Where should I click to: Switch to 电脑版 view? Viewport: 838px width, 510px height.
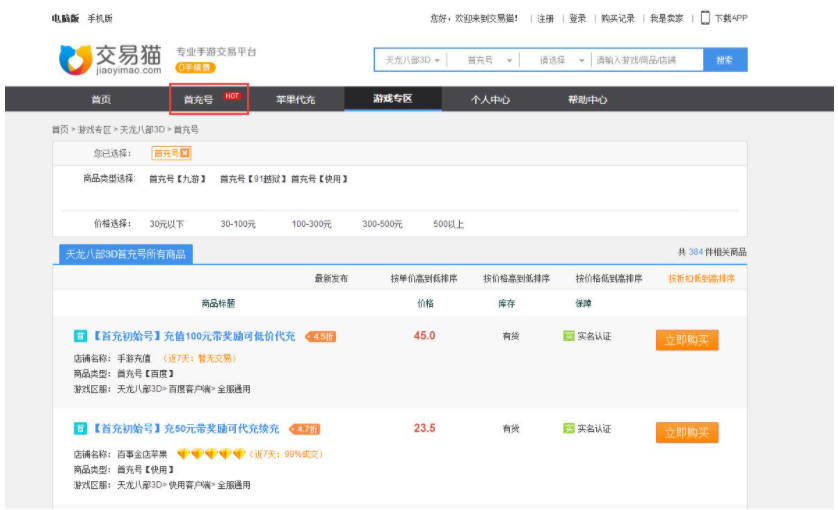[65, 19]
